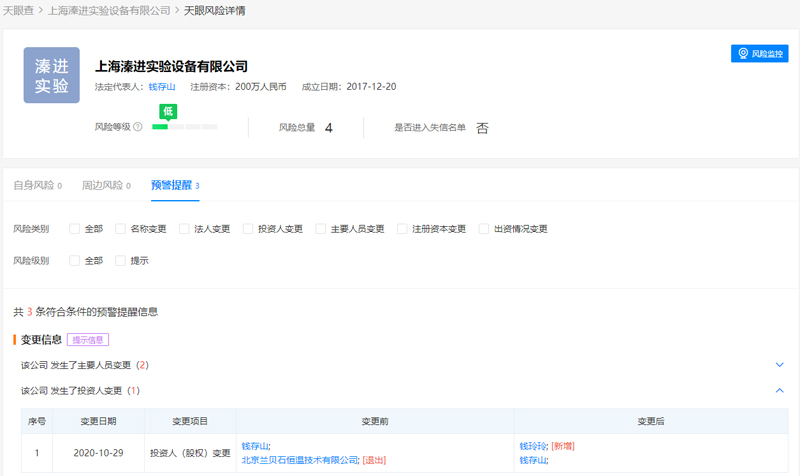Switch to the 周边风险 tab
The image size is (800, 476).
point(106,185)
